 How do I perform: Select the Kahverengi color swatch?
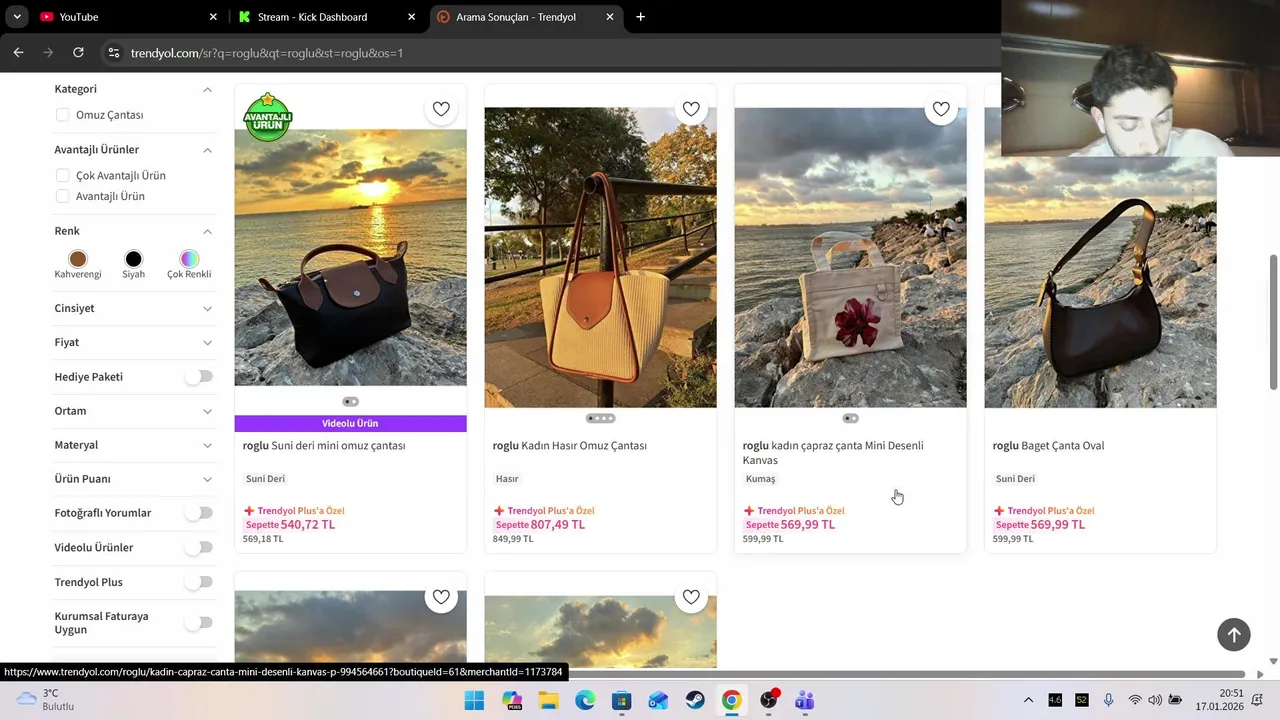[78, 259]
